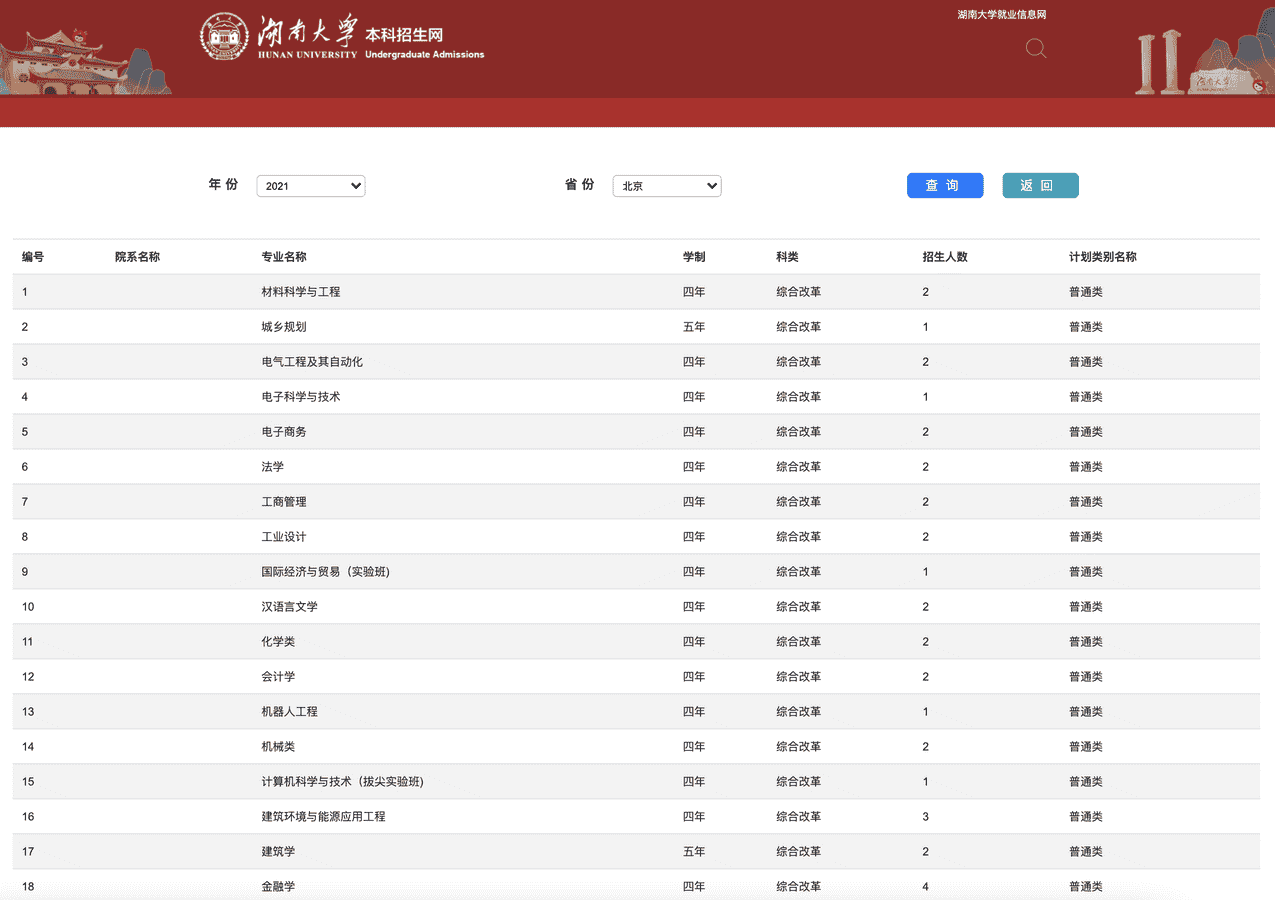Viewport: 1275px width, 900px height.
Task: Click the 计划类别名称 column header
Action: tap(1102, 257)
